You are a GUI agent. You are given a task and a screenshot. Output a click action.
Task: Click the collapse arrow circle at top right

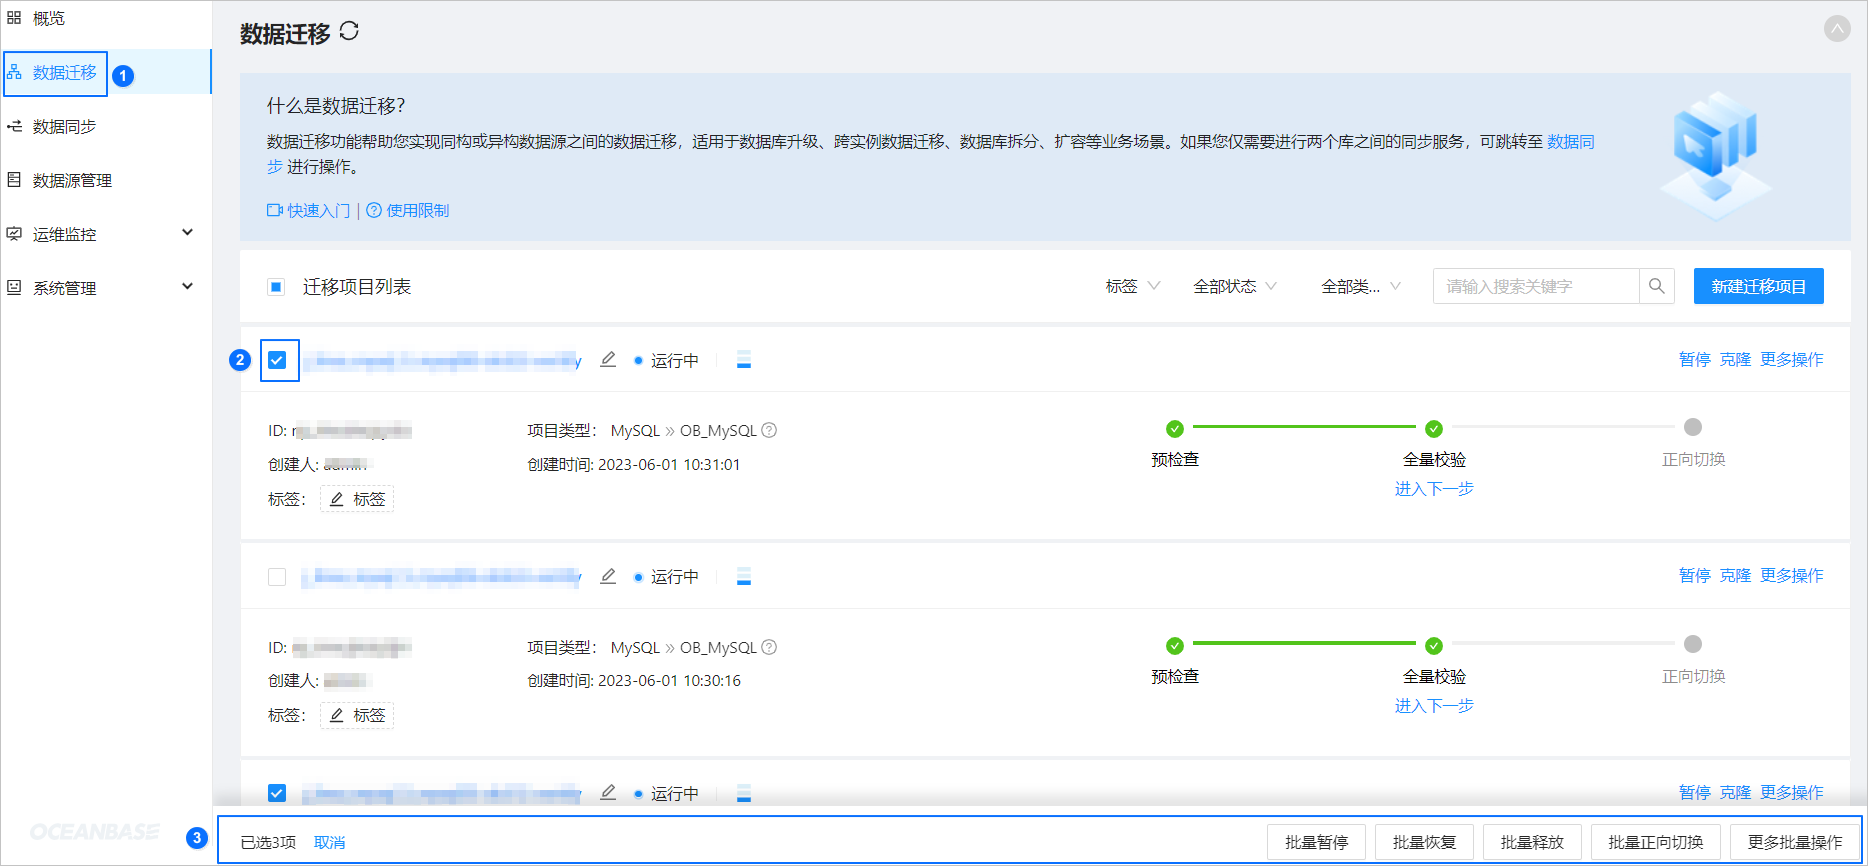(1837, 28)
